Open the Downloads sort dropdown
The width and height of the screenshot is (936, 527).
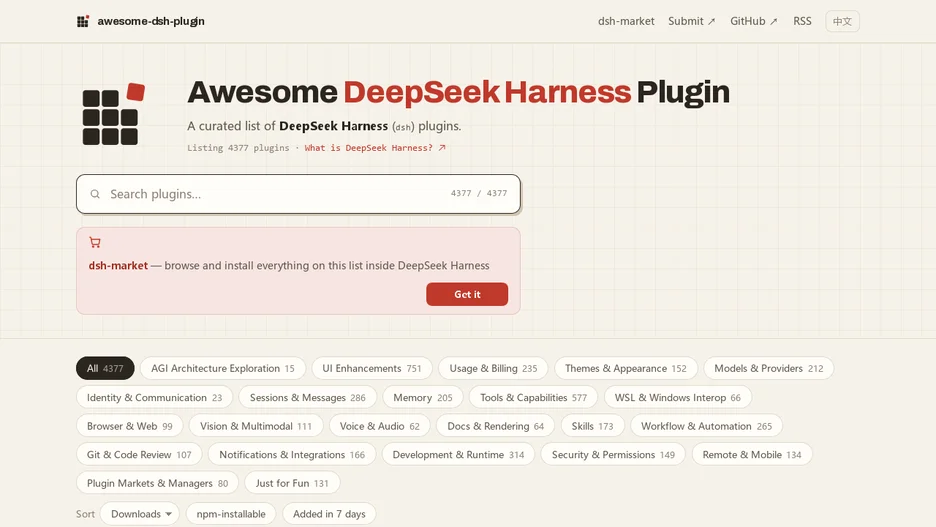(x=140, y=514)
